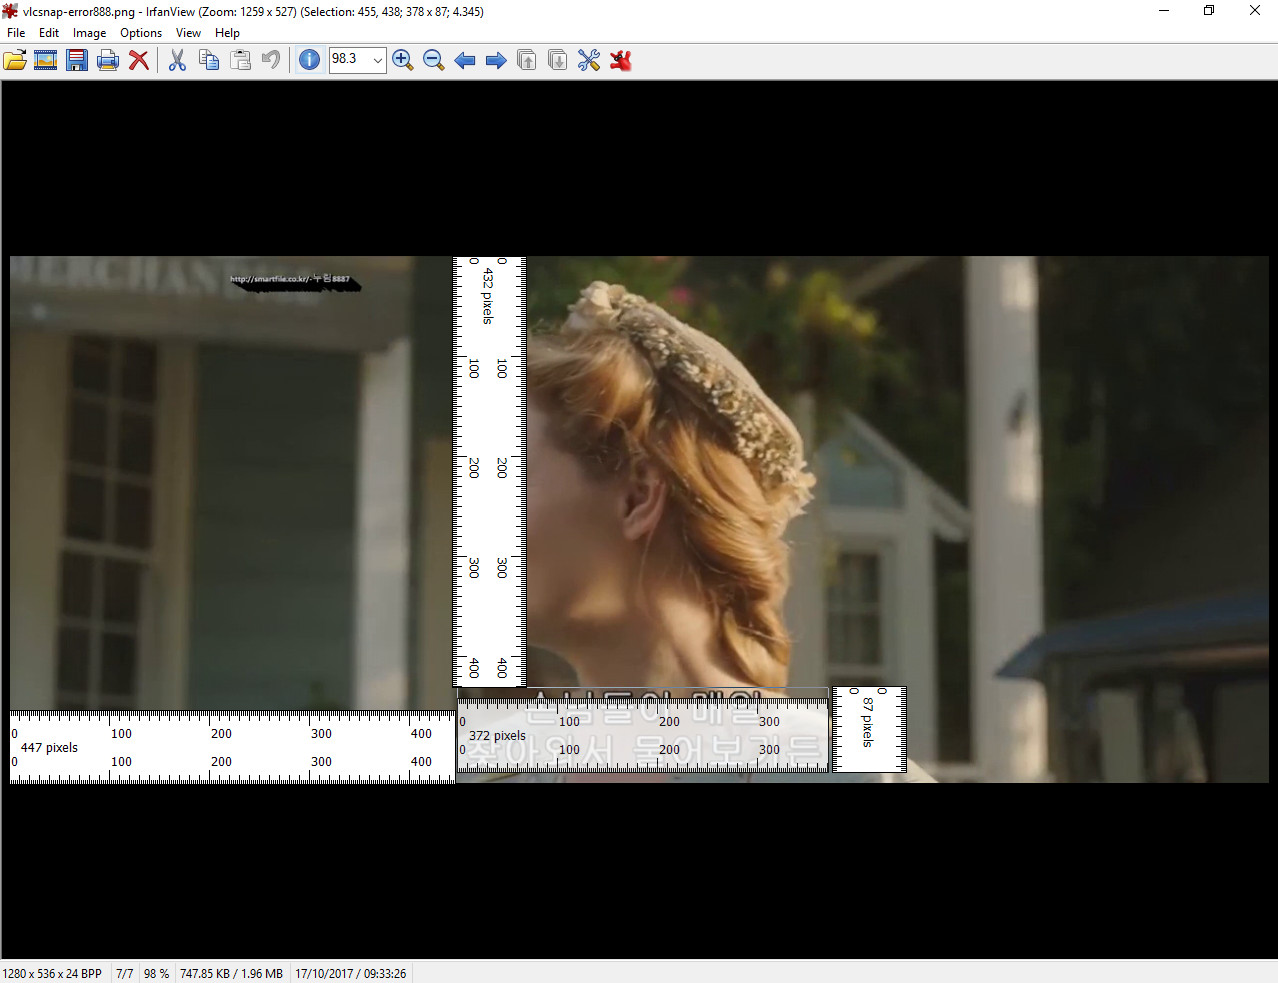
Task: Open the View menu
Action: pos(188,33)
